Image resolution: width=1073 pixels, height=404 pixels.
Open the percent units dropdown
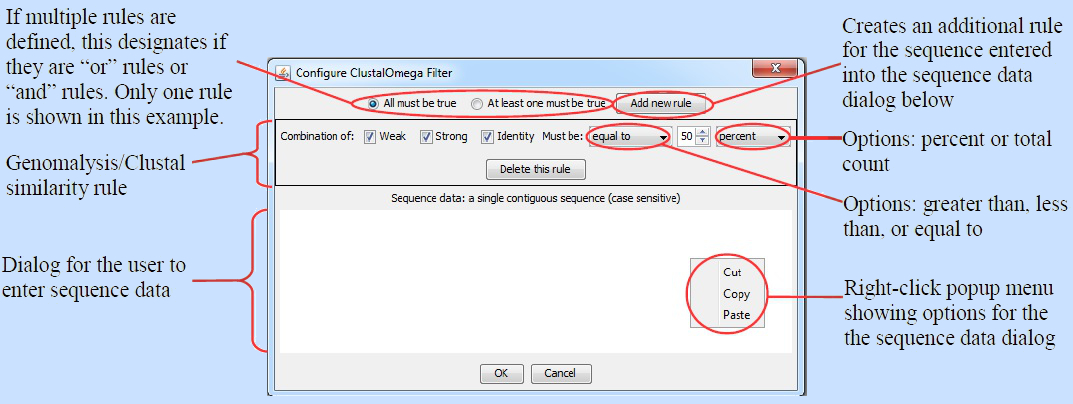point(753,137)
